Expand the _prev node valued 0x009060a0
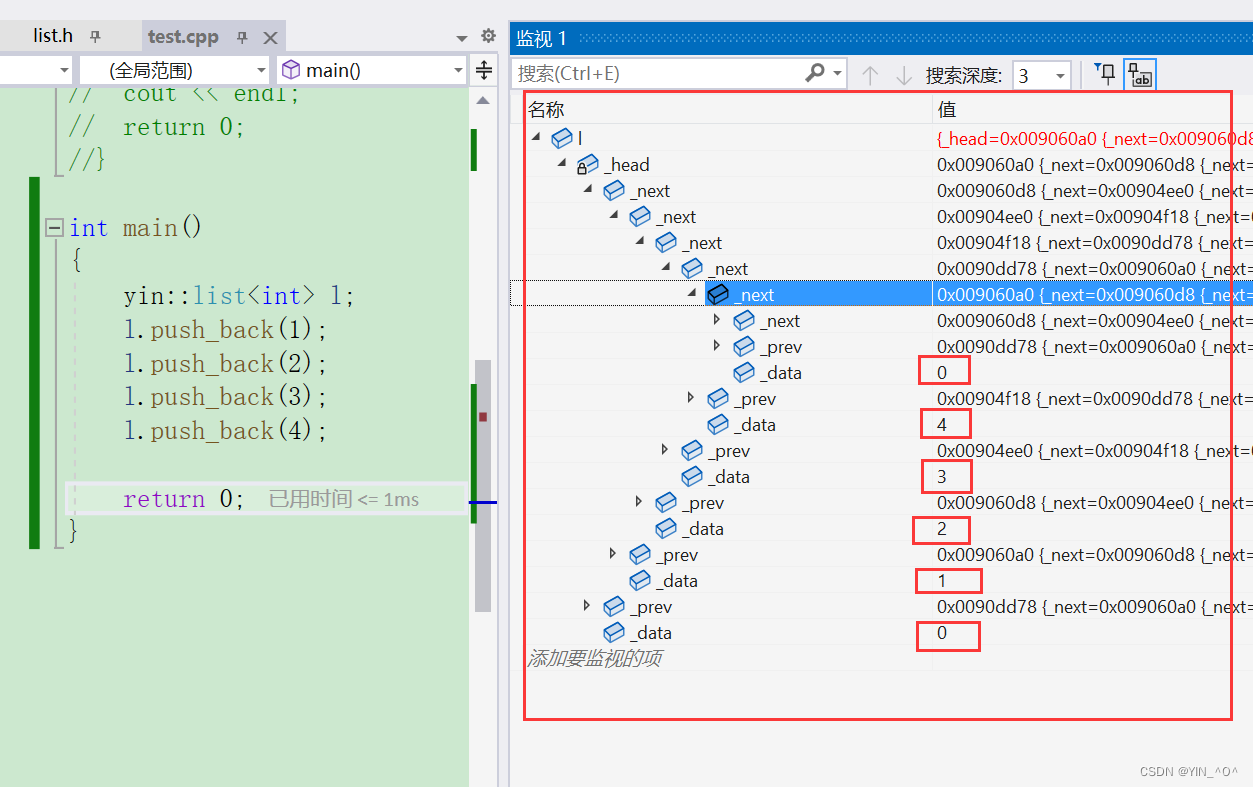The width and height of the screenshot is (1253, 787). pos(613,554)
